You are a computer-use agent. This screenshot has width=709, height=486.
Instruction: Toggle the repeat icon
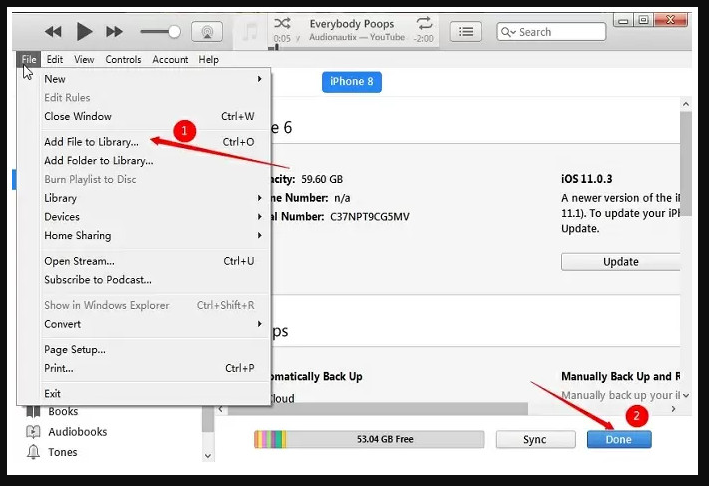point(424,23)
